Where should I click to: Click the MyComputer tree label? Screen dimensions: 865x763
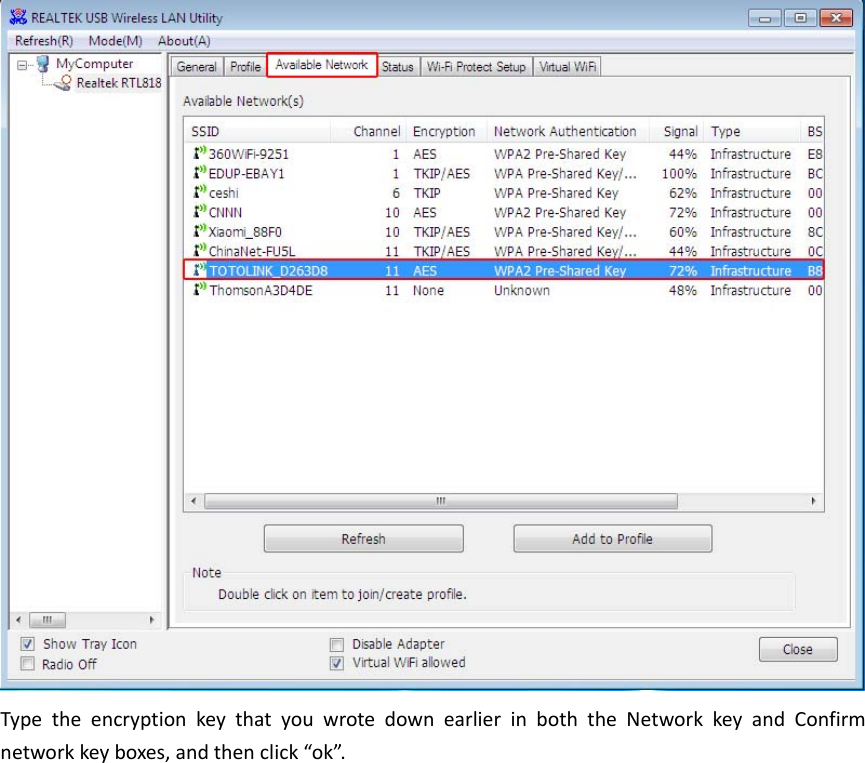pos(94,64)
